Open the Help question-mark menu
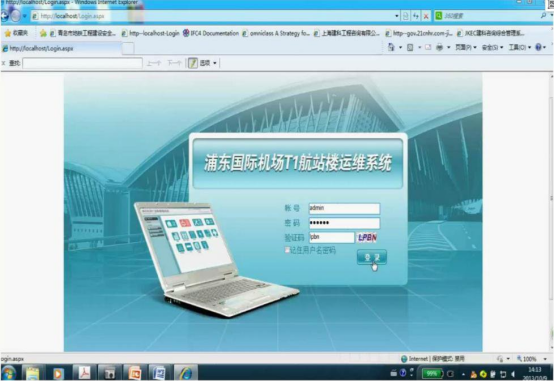 click(x=541, y=47)
